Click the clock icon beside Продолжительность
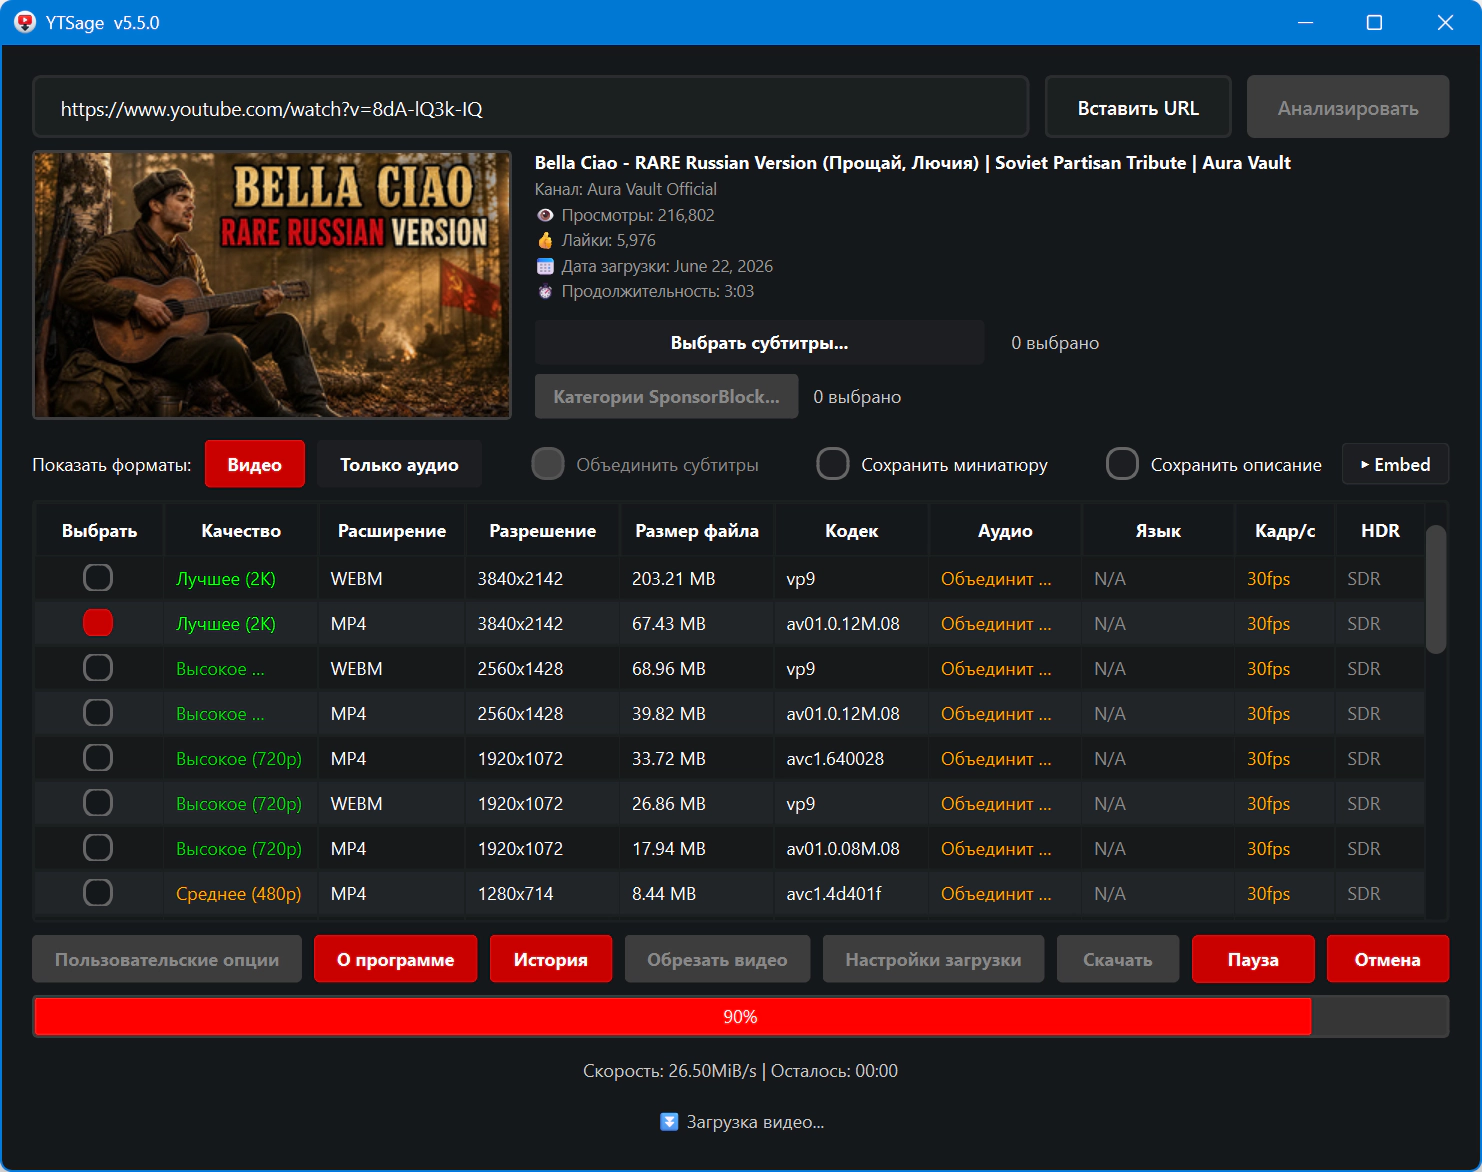 (x=545, y=292)
